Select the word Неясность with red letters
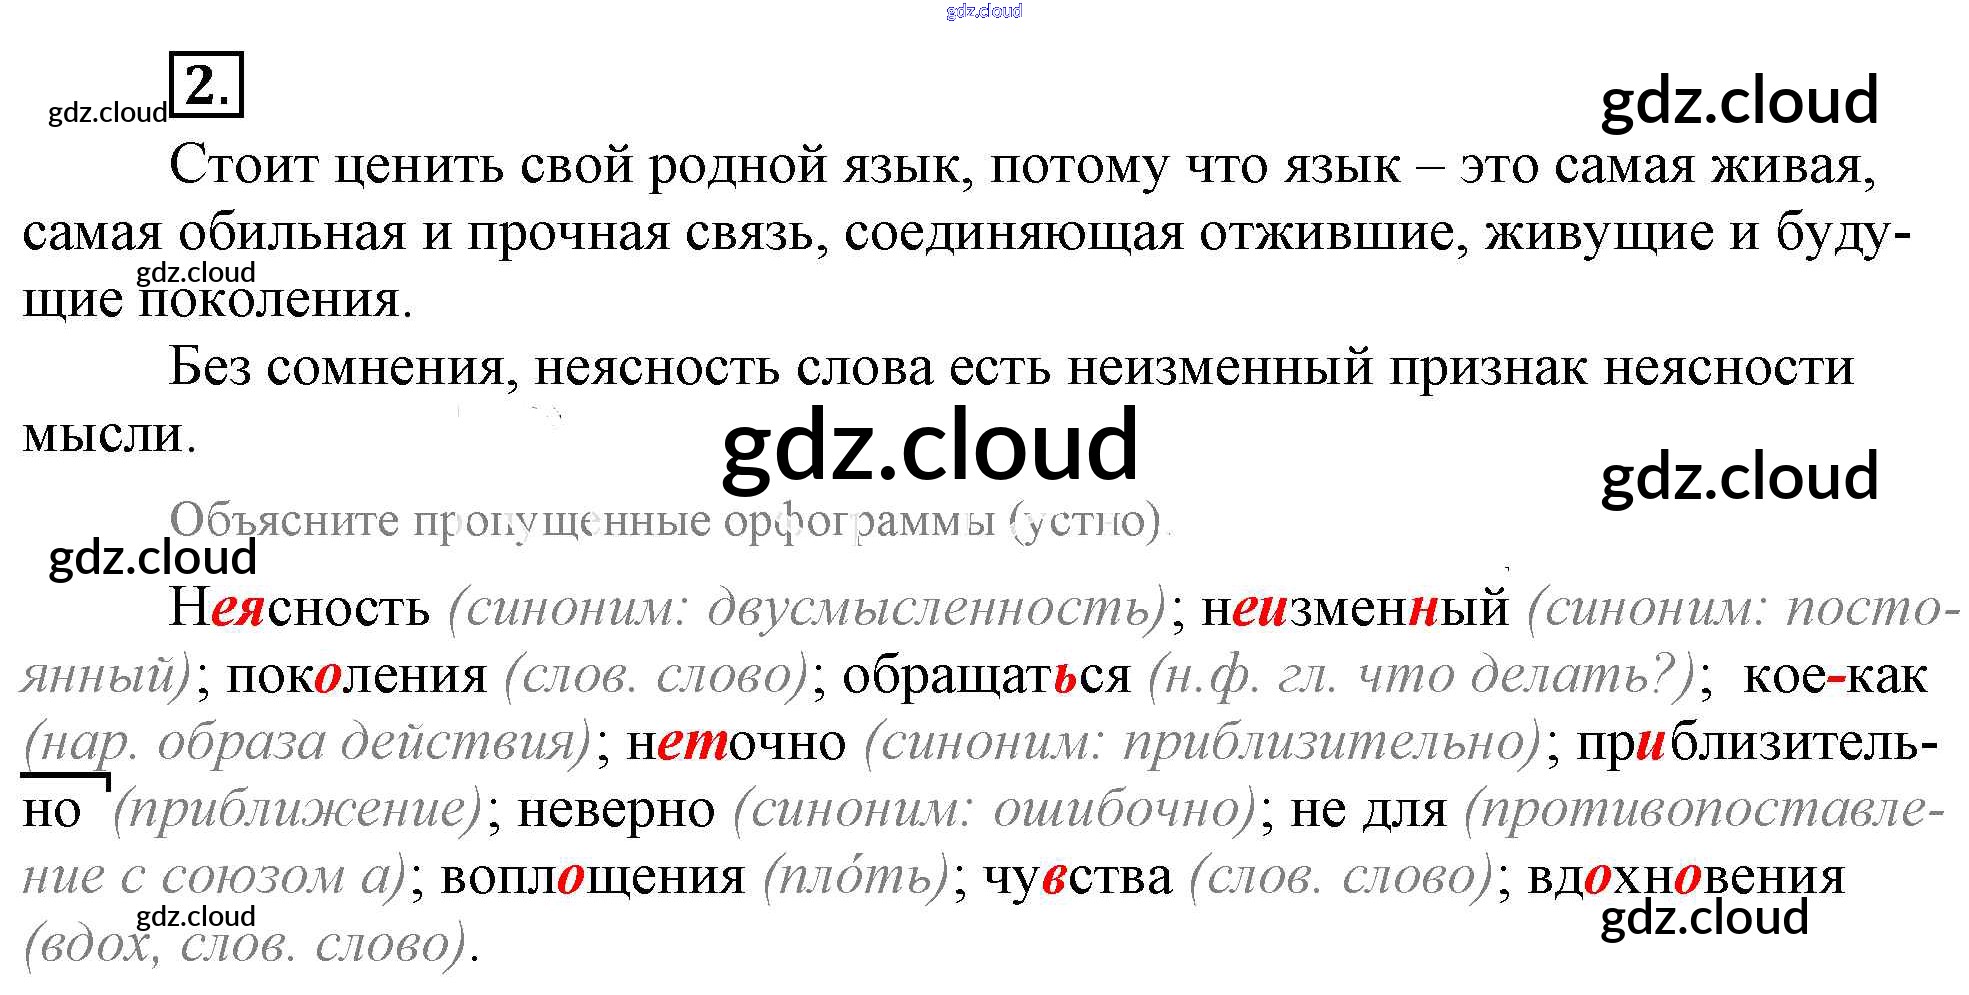Viewport: 1969px width, 995px height. (x=299, y=608)
